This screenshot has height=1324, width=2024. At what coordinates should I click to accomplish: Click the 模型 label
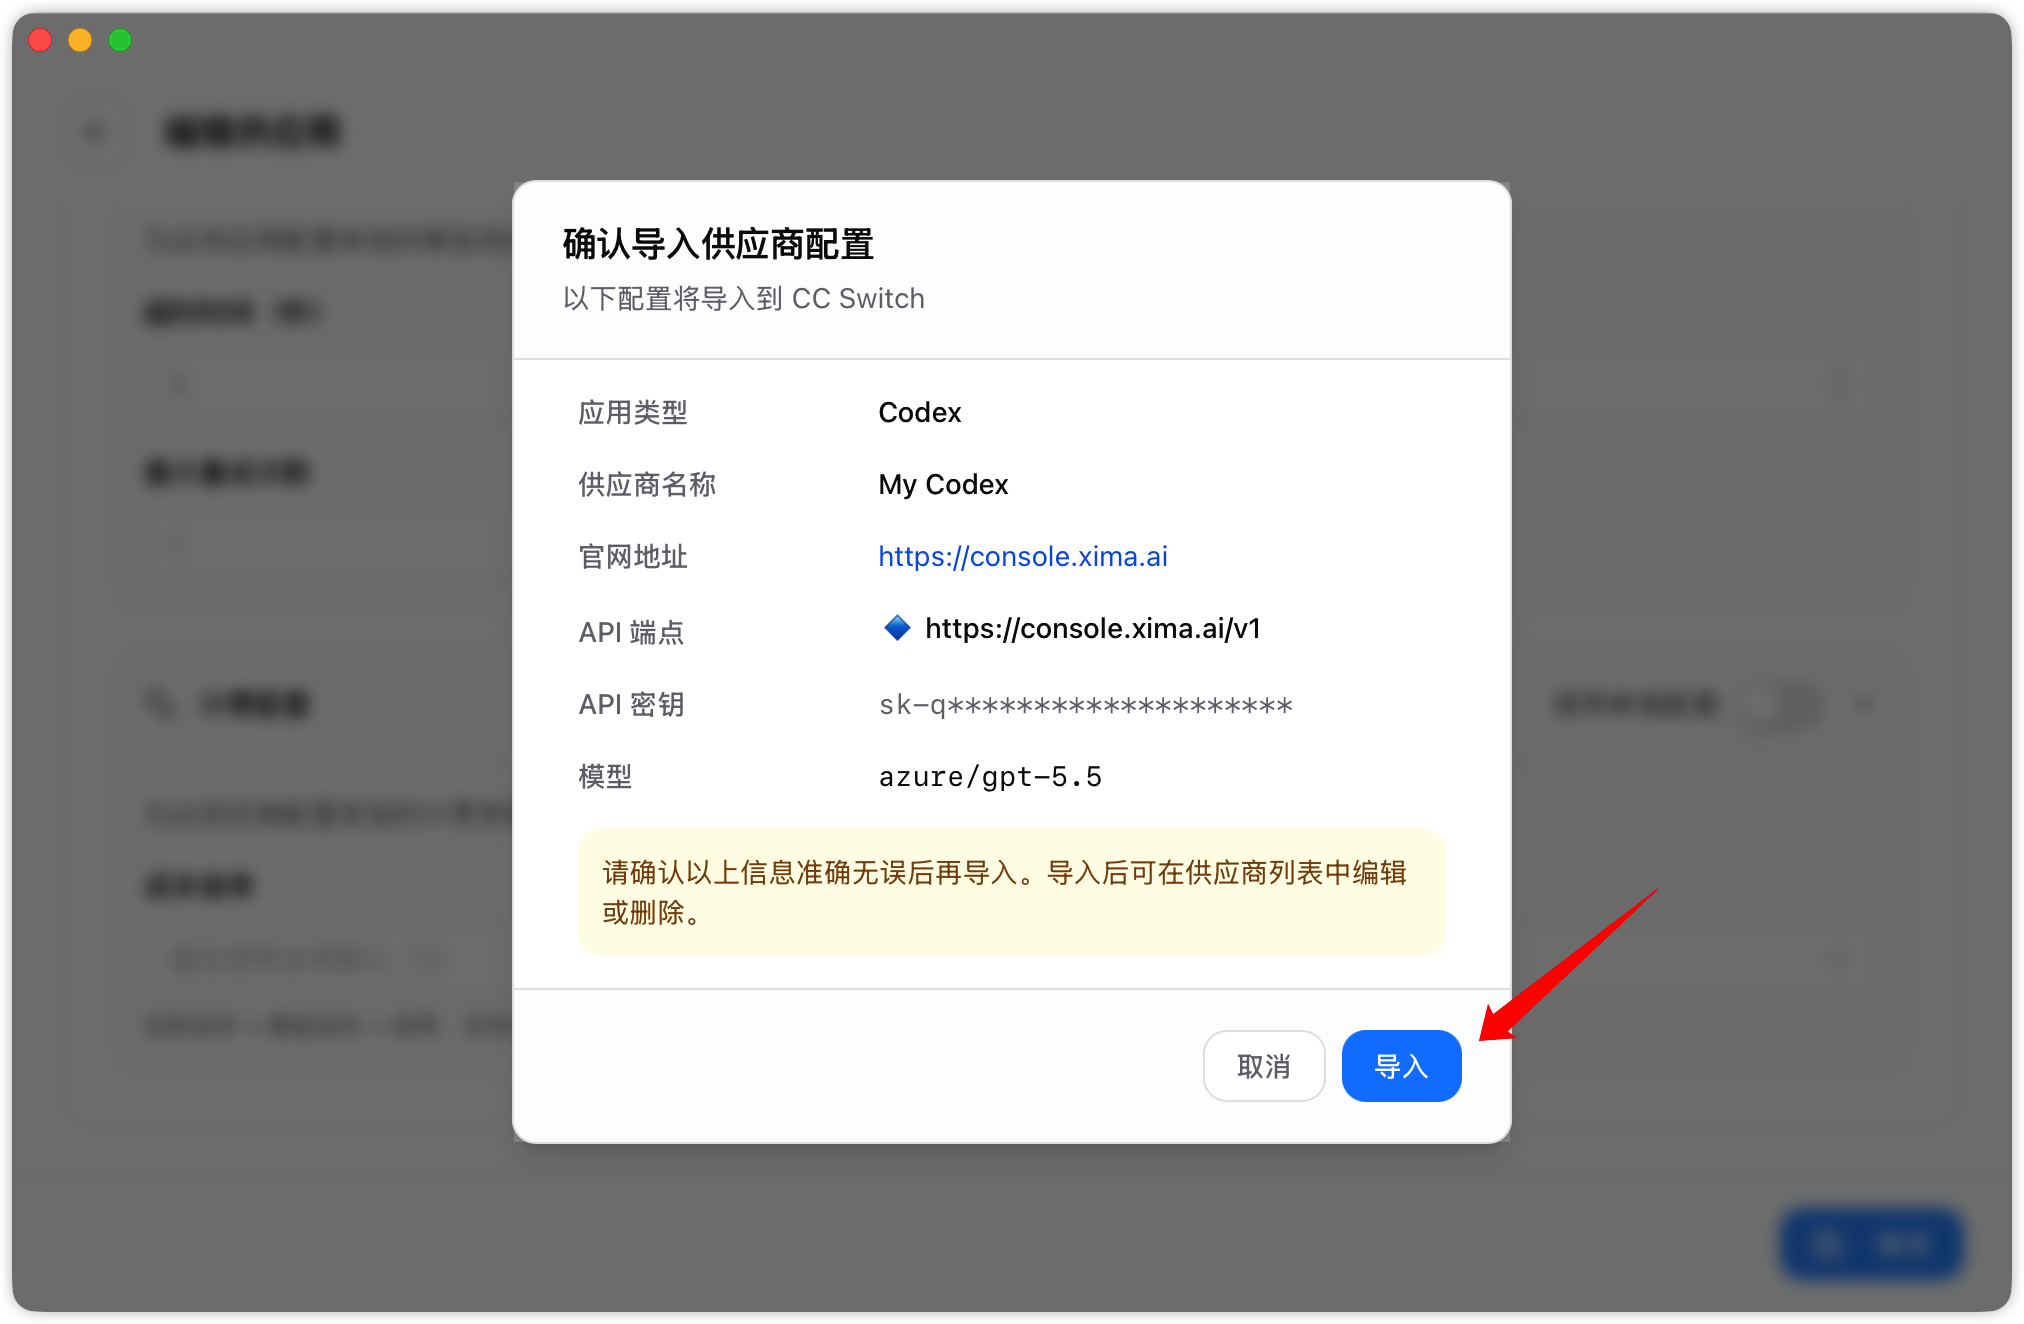point(605,777)
